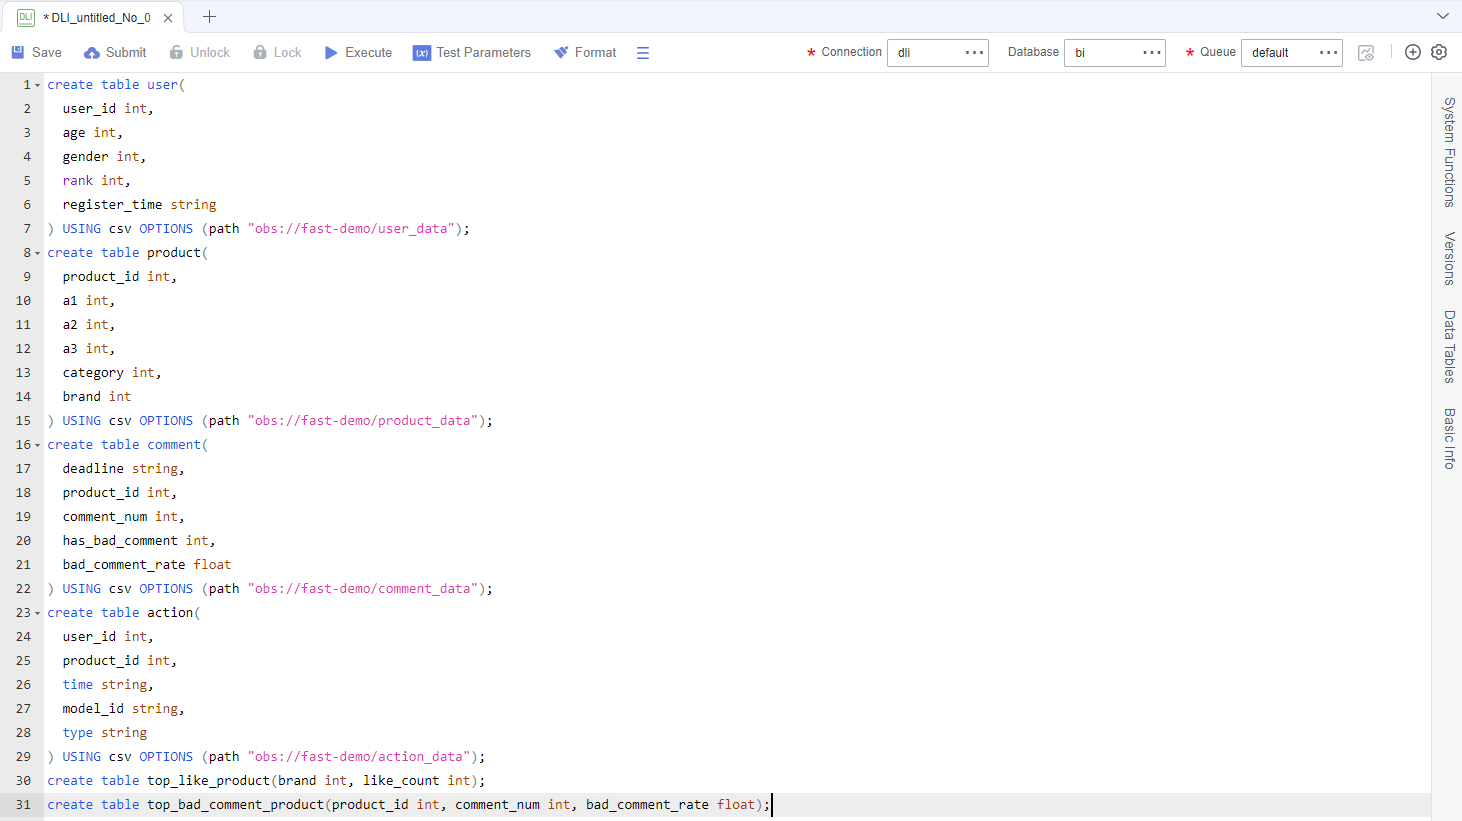Click the word brand on line 14
Viewport: 1462px width, 821px height.
coord(82,397)
